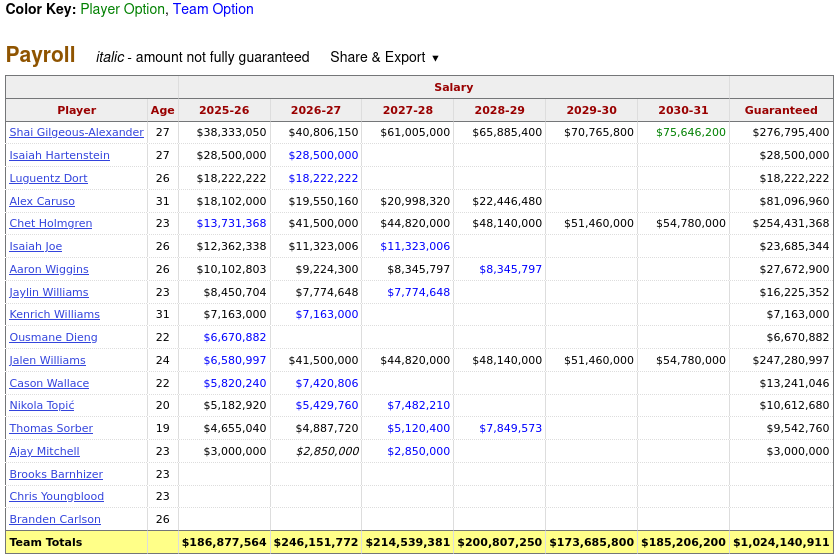Select Dieng's $6,670,882 2025-26 salary
This screenshot has height=555, width=840.
coord(235,338)
